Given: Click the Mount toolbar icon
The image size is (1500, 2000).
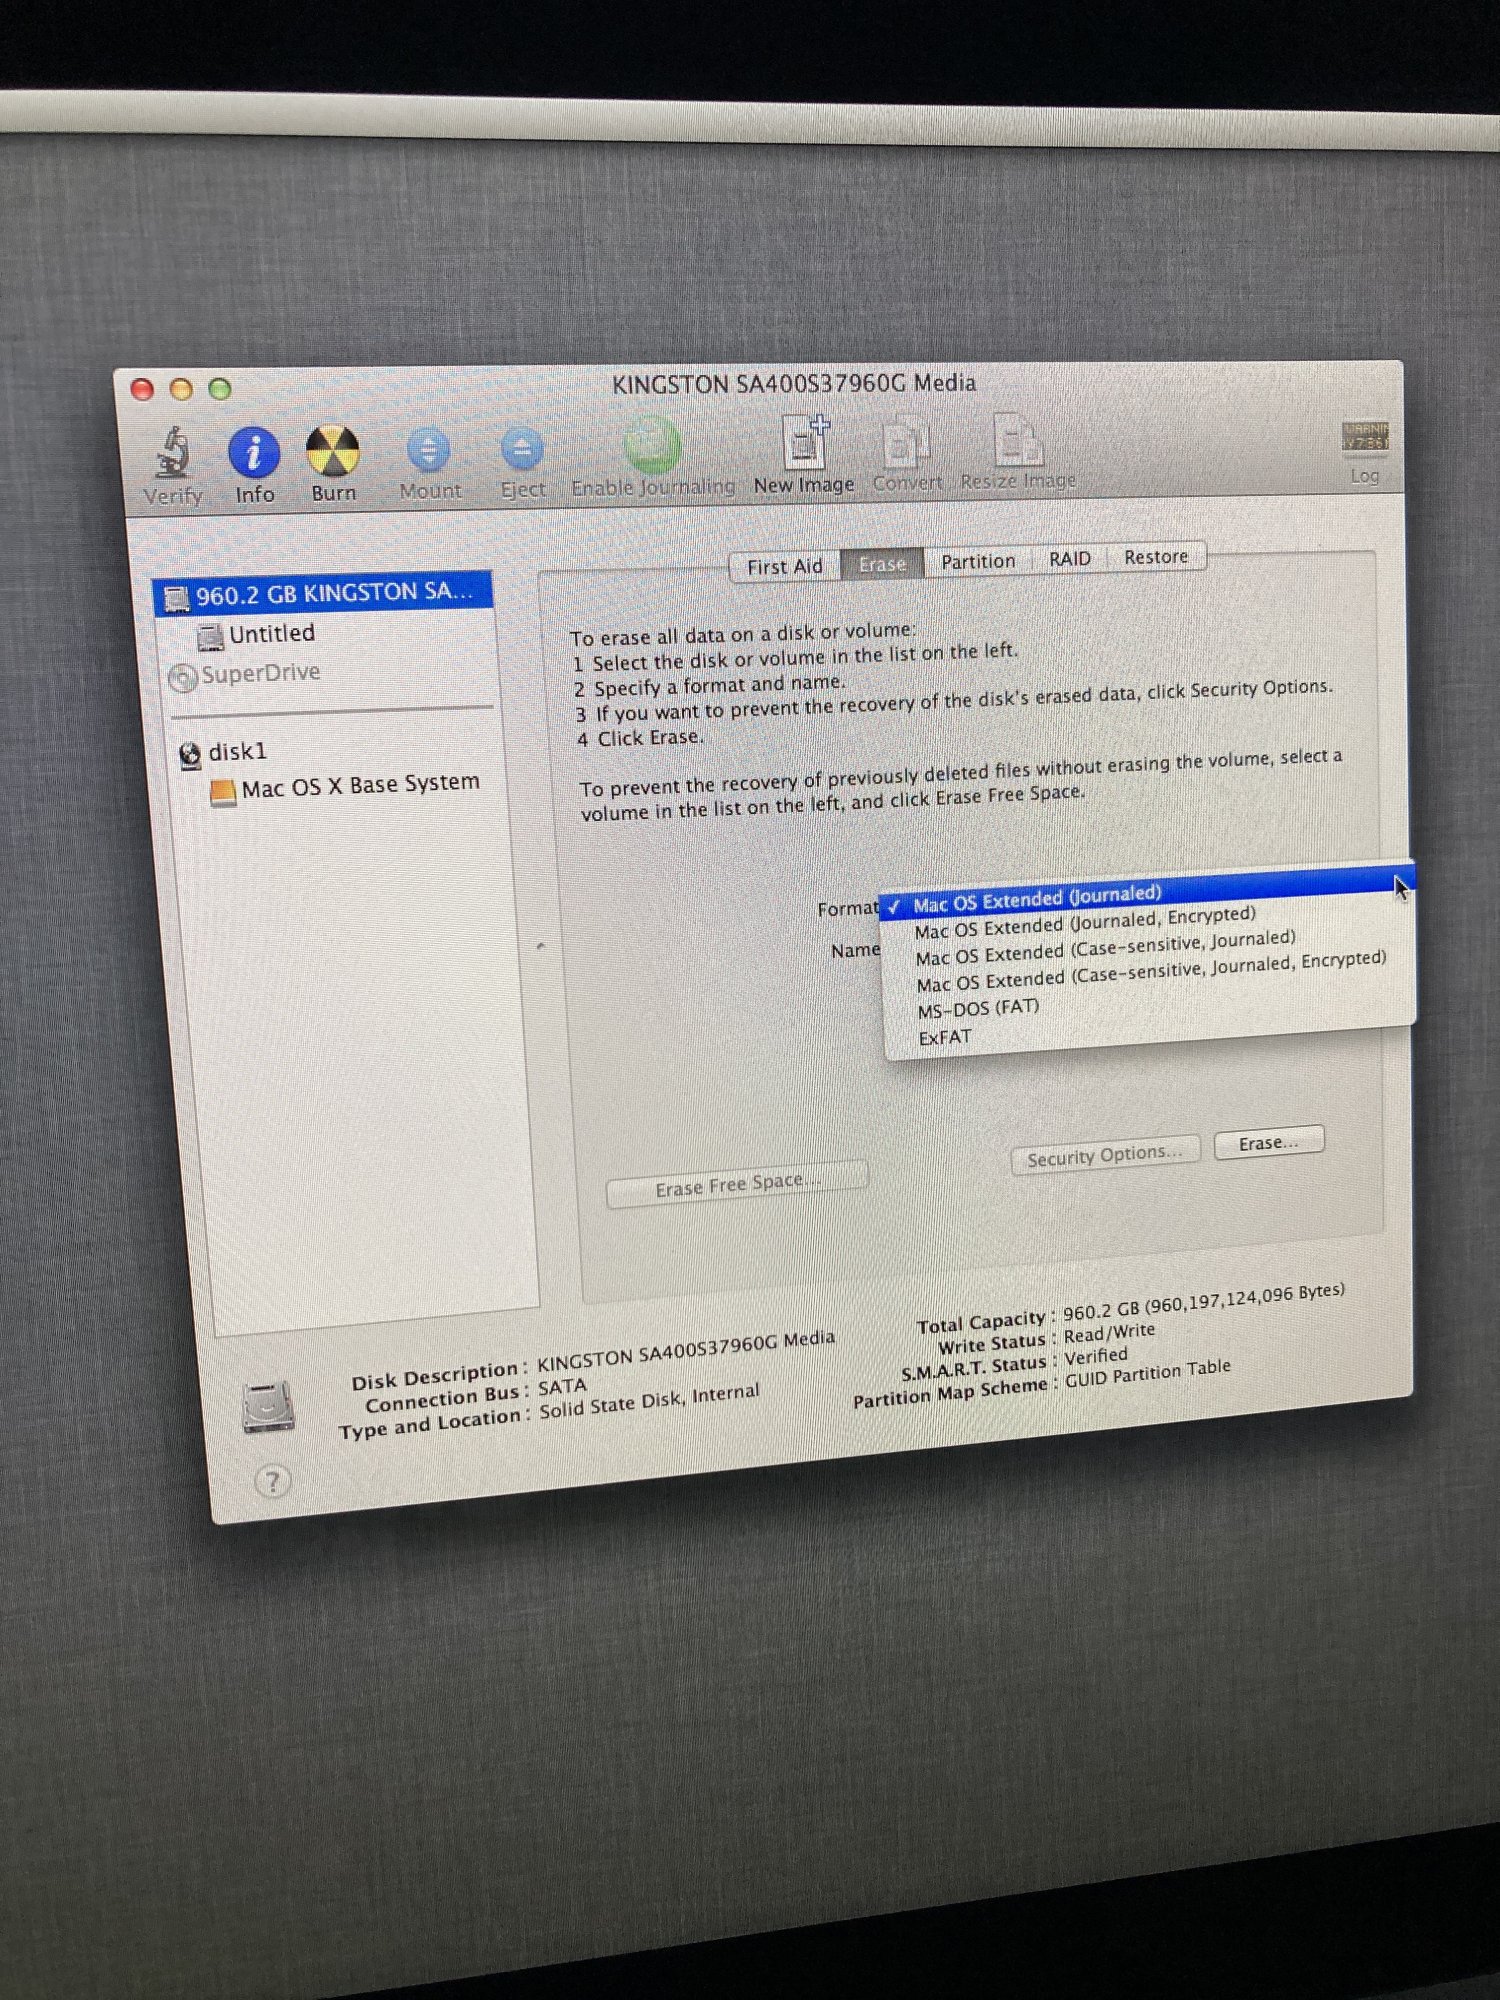Looking at the screenshot, I should 429,450.
